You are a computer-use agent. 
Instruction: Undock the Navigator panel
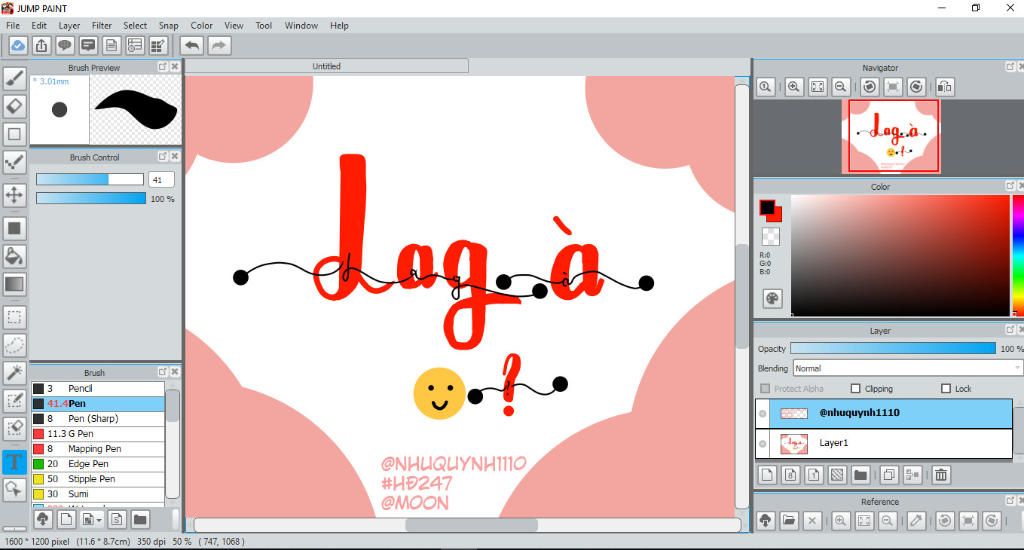[x=1010, y=67]
